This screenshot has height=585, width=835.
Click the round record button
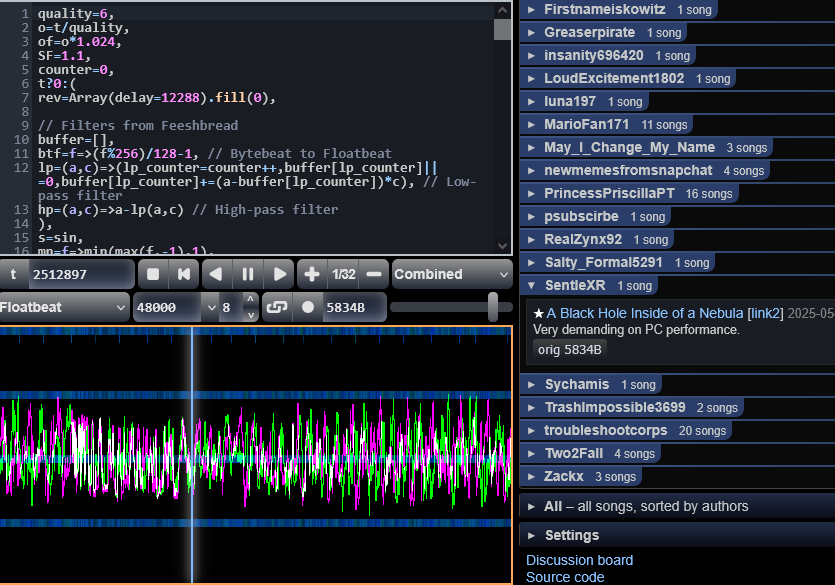tap(308, 307)
